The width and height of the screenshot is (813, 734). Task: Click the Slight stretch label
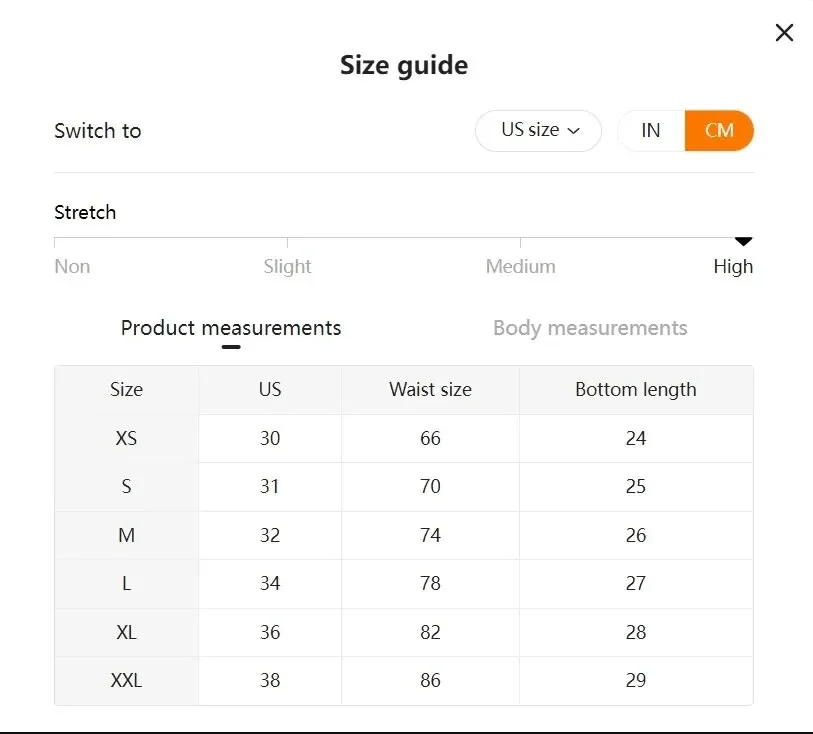click(x=287, y=266)
